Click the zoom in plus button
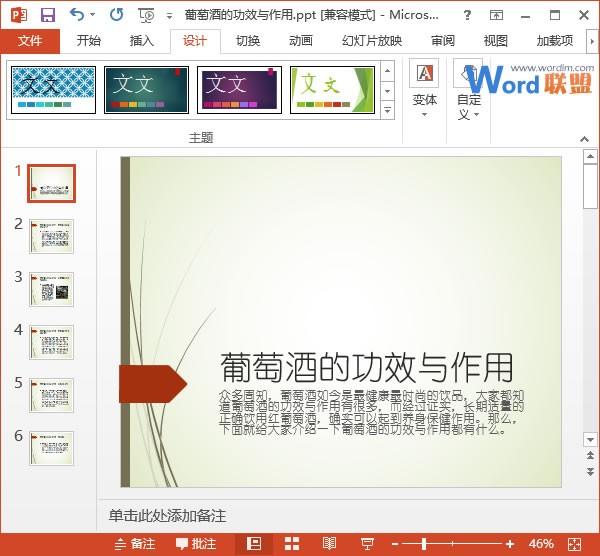The height and width of the screenshot is (556, 600). (x=510, y=544)
